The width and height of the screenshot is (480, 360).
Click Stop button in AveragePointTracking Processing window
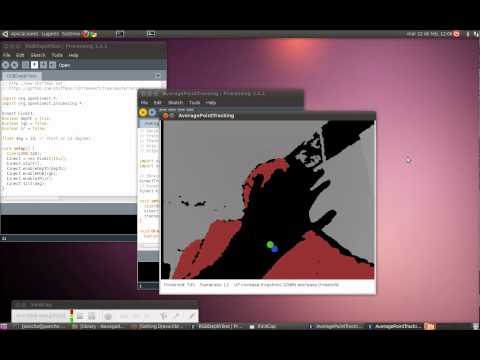pos(152,112)
